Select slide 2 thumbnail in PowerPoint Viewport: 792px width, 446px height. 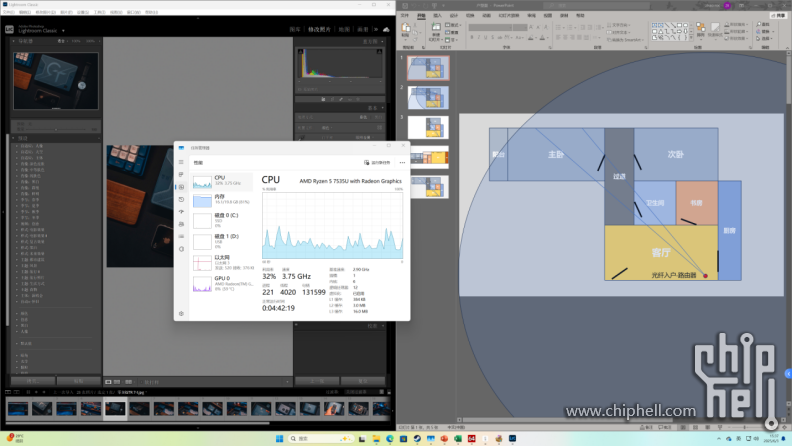pyautogui.click(x=428, y=97)
